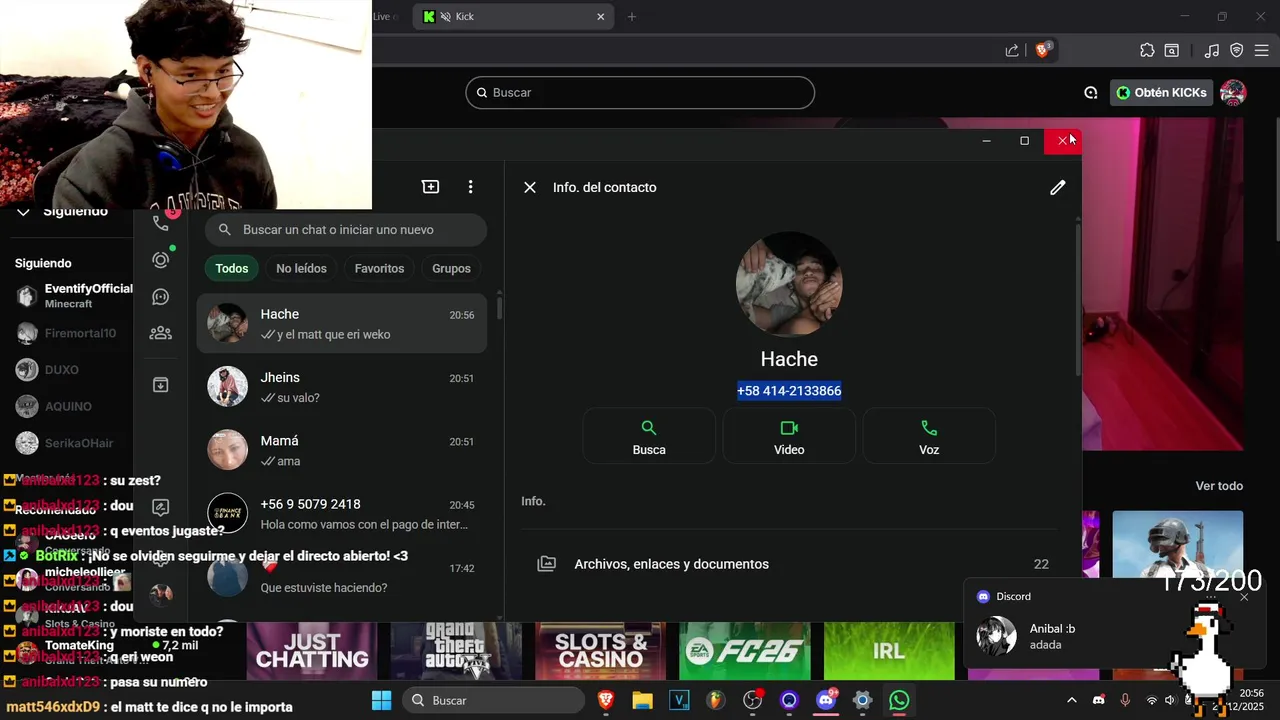Open Windows Start menu

382,700
